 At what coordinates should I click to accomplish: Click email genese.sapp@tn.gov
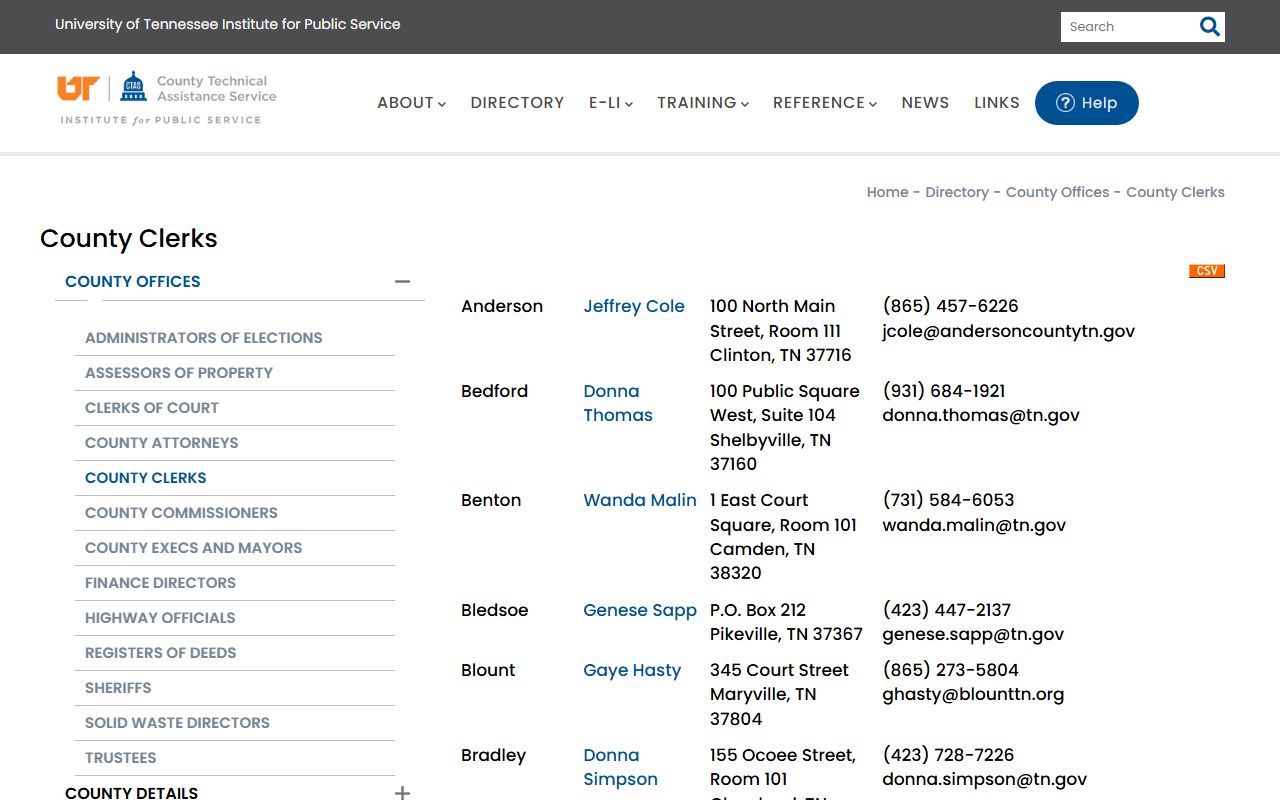973,634
